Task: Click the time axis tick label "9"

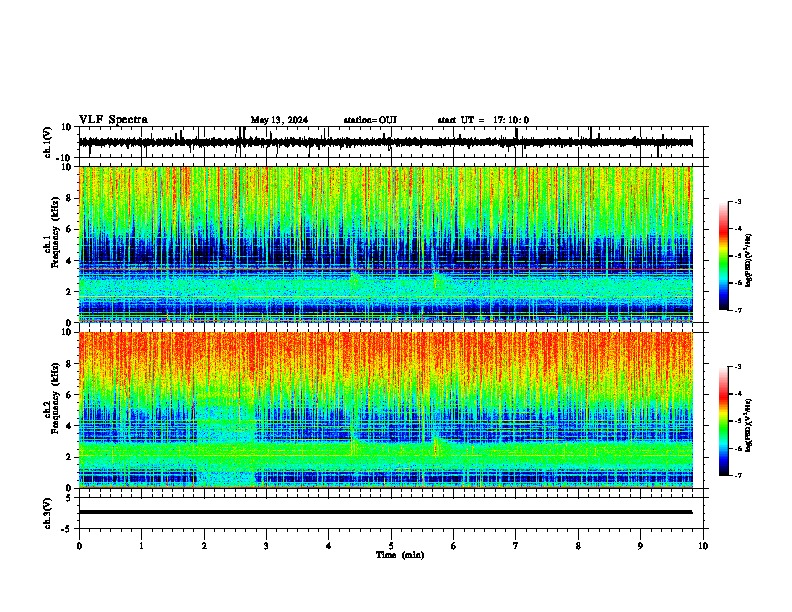Action: 640,546
